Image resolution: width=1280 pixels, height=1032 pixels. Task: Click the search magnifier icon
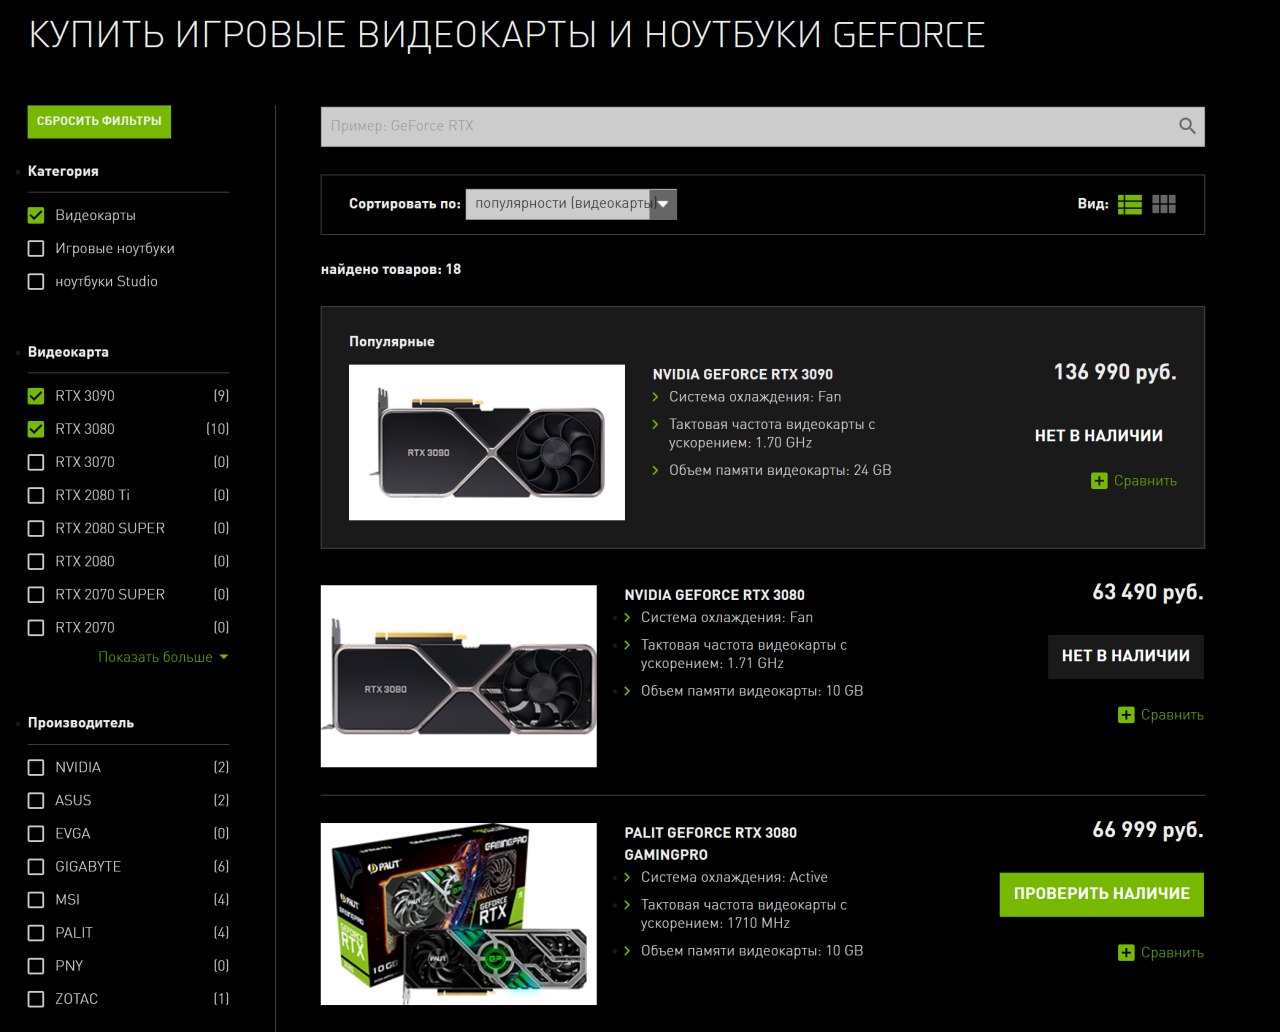(x=1187, y=126)
